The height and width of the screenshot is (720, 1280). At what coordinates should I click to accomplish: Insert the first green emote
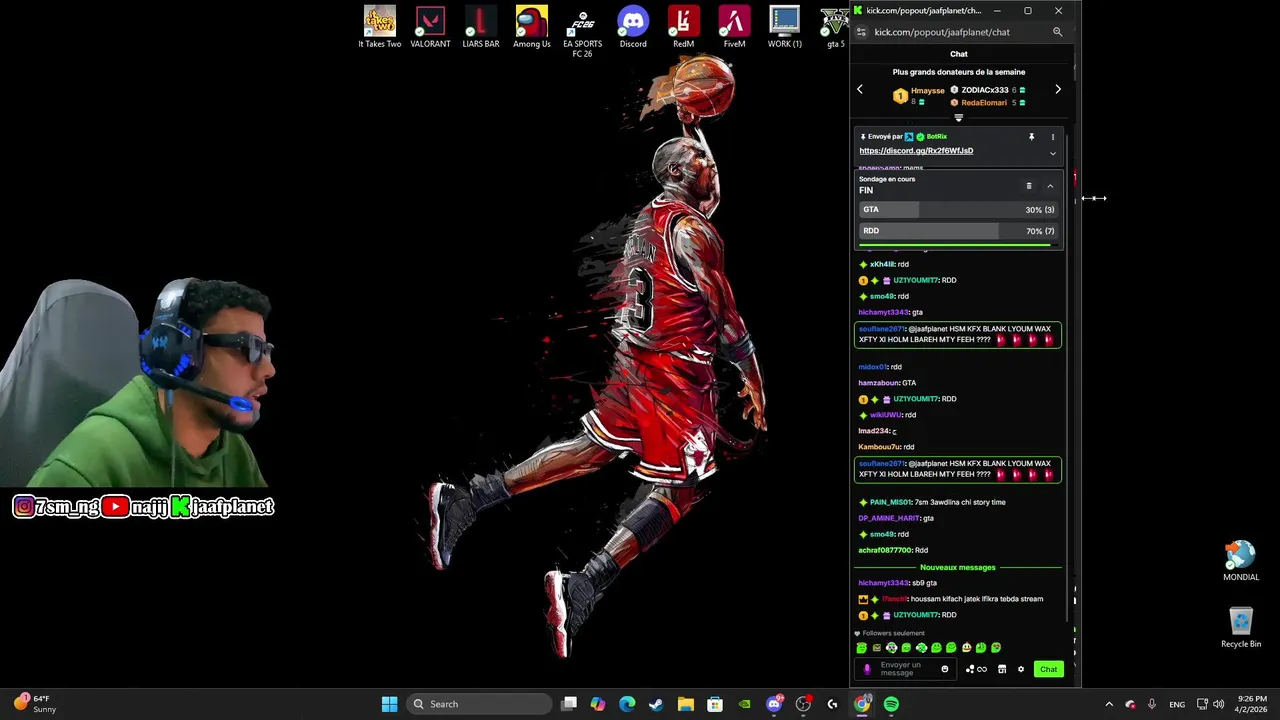point(862,648)
